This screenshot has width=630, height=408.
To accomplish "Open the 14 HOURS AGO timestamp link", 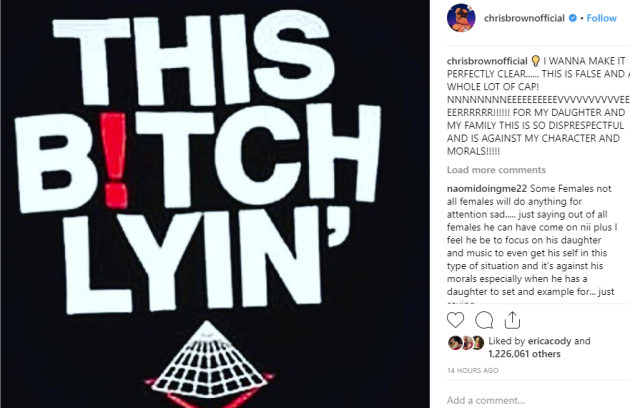I will 472,370.
